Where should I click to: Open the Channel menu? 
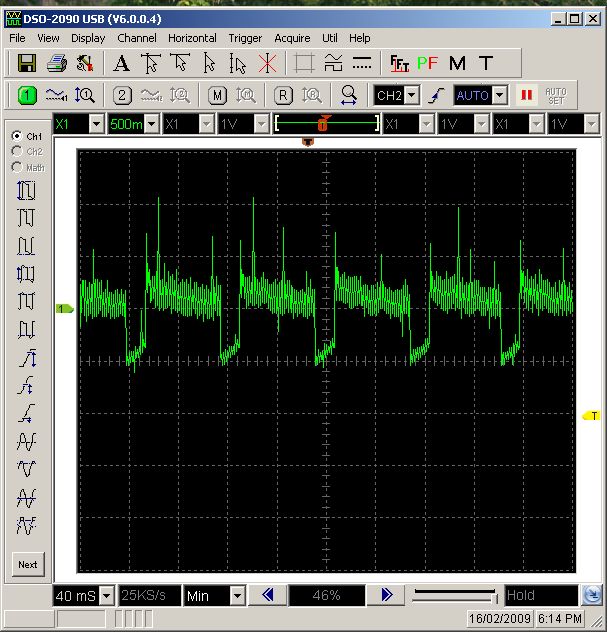pos(137,38)
